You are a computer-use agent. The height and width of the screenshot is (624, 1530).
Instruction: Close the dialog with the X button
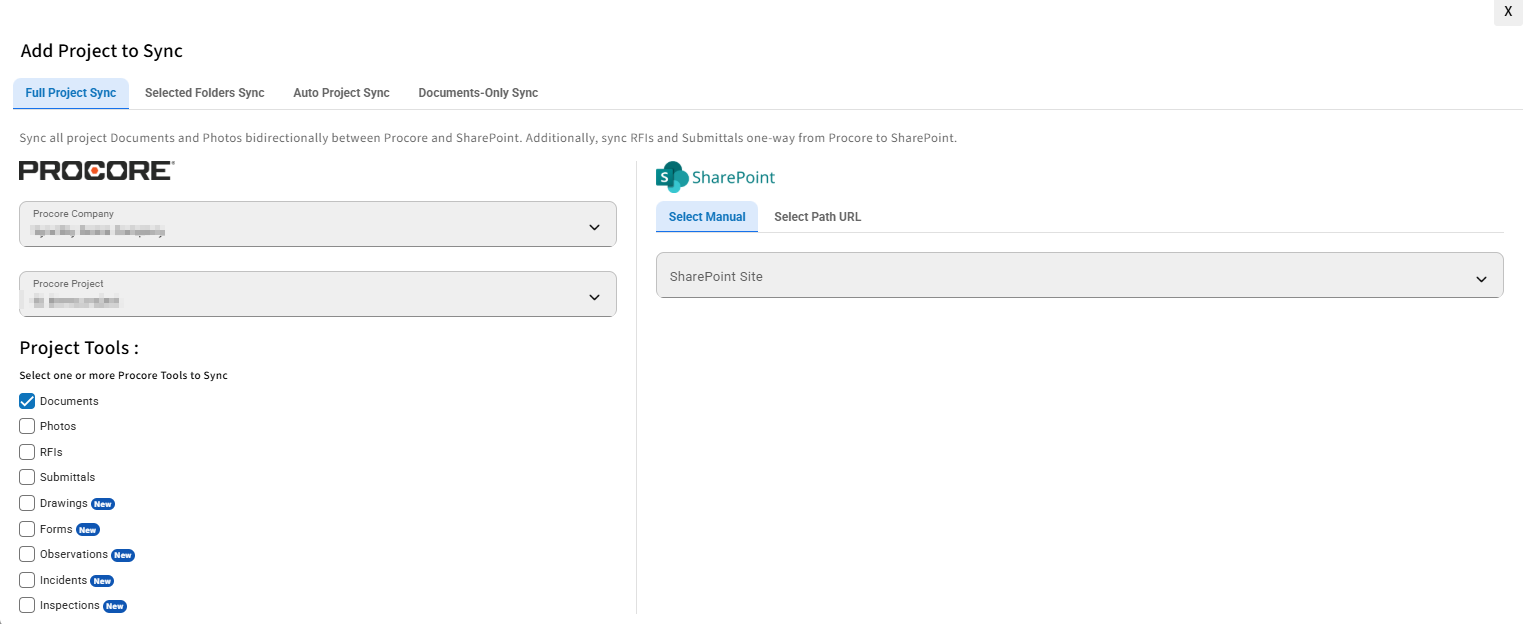[x=1508, y=12]
